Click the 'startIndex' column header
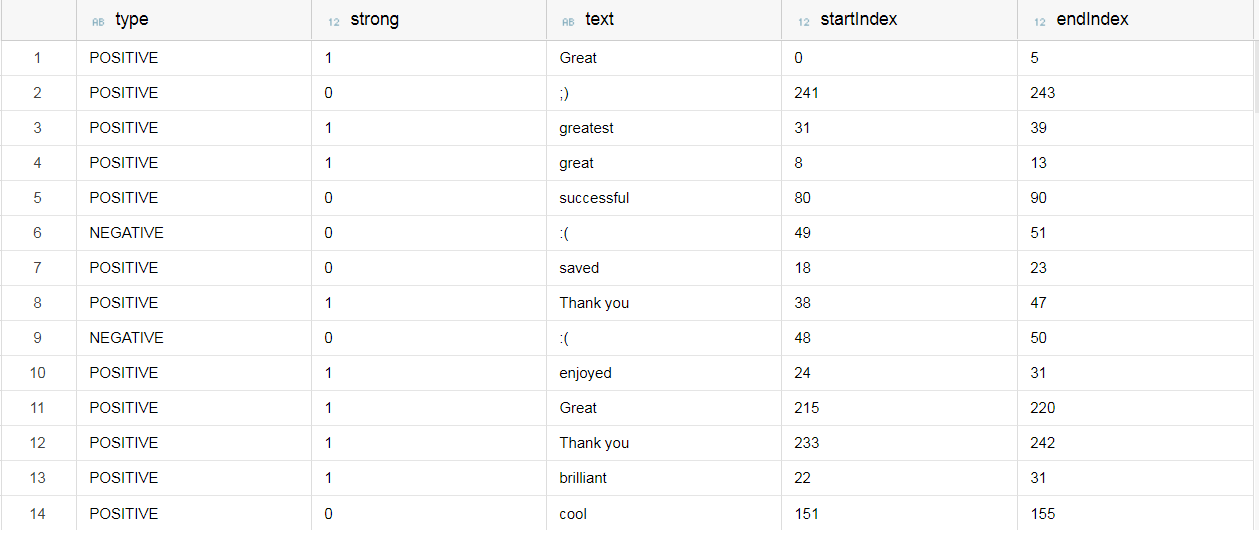The image size is (1259, 533). click(899, 20)
